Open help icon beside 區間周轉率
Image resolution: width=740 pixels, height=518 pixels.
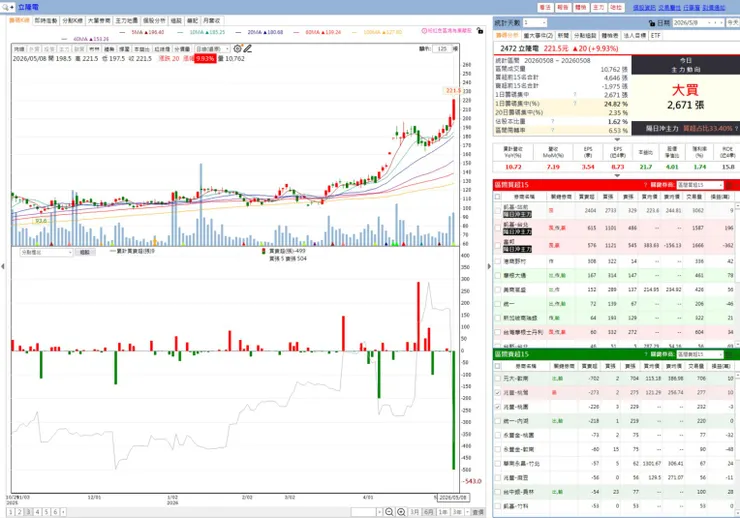(x=552, y=130)
